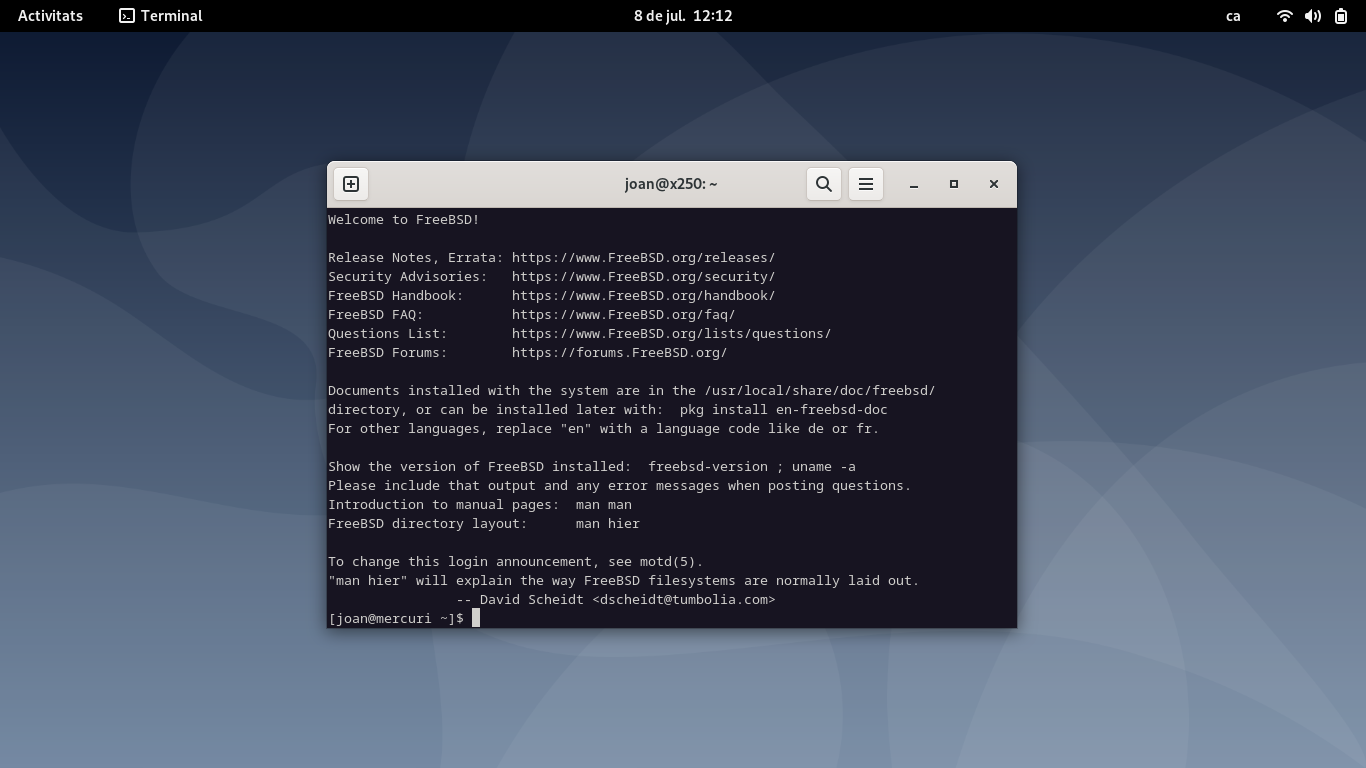Click the releases URL in terminal

pyautogui.click(x=643, y=257)
